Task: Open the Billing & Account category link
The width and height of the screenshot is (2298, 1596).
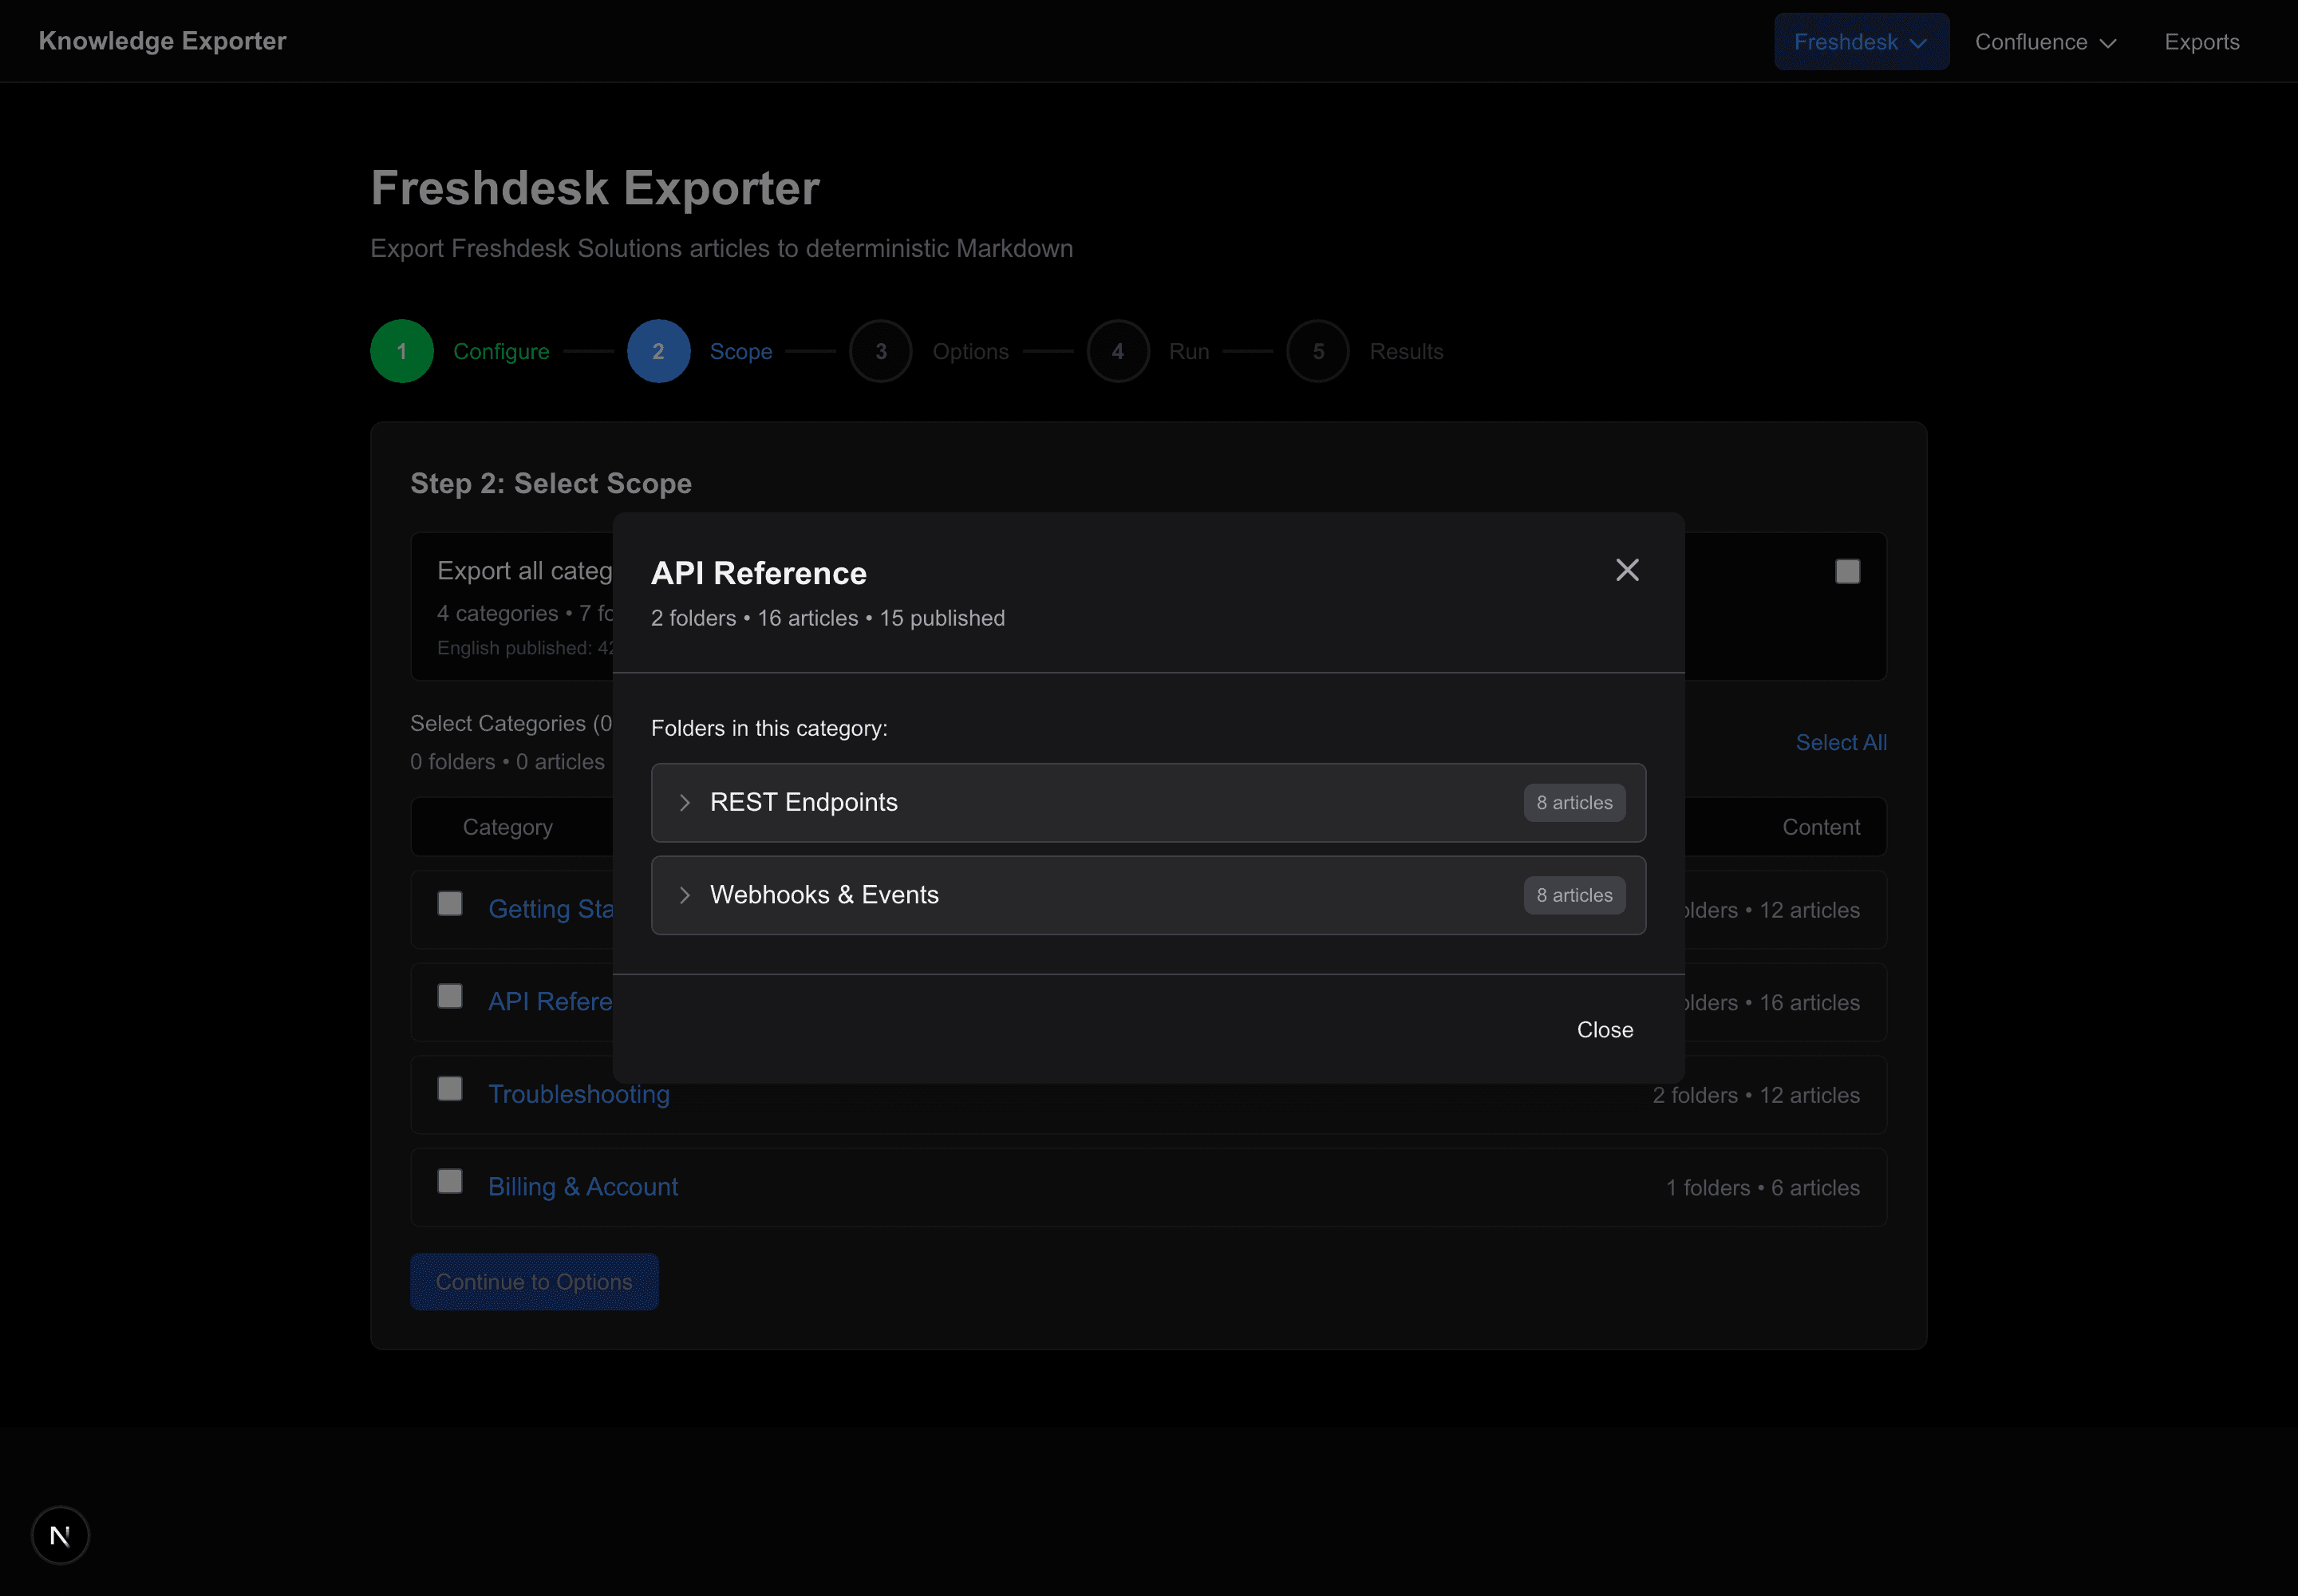Action: [x=583, y=1187]
